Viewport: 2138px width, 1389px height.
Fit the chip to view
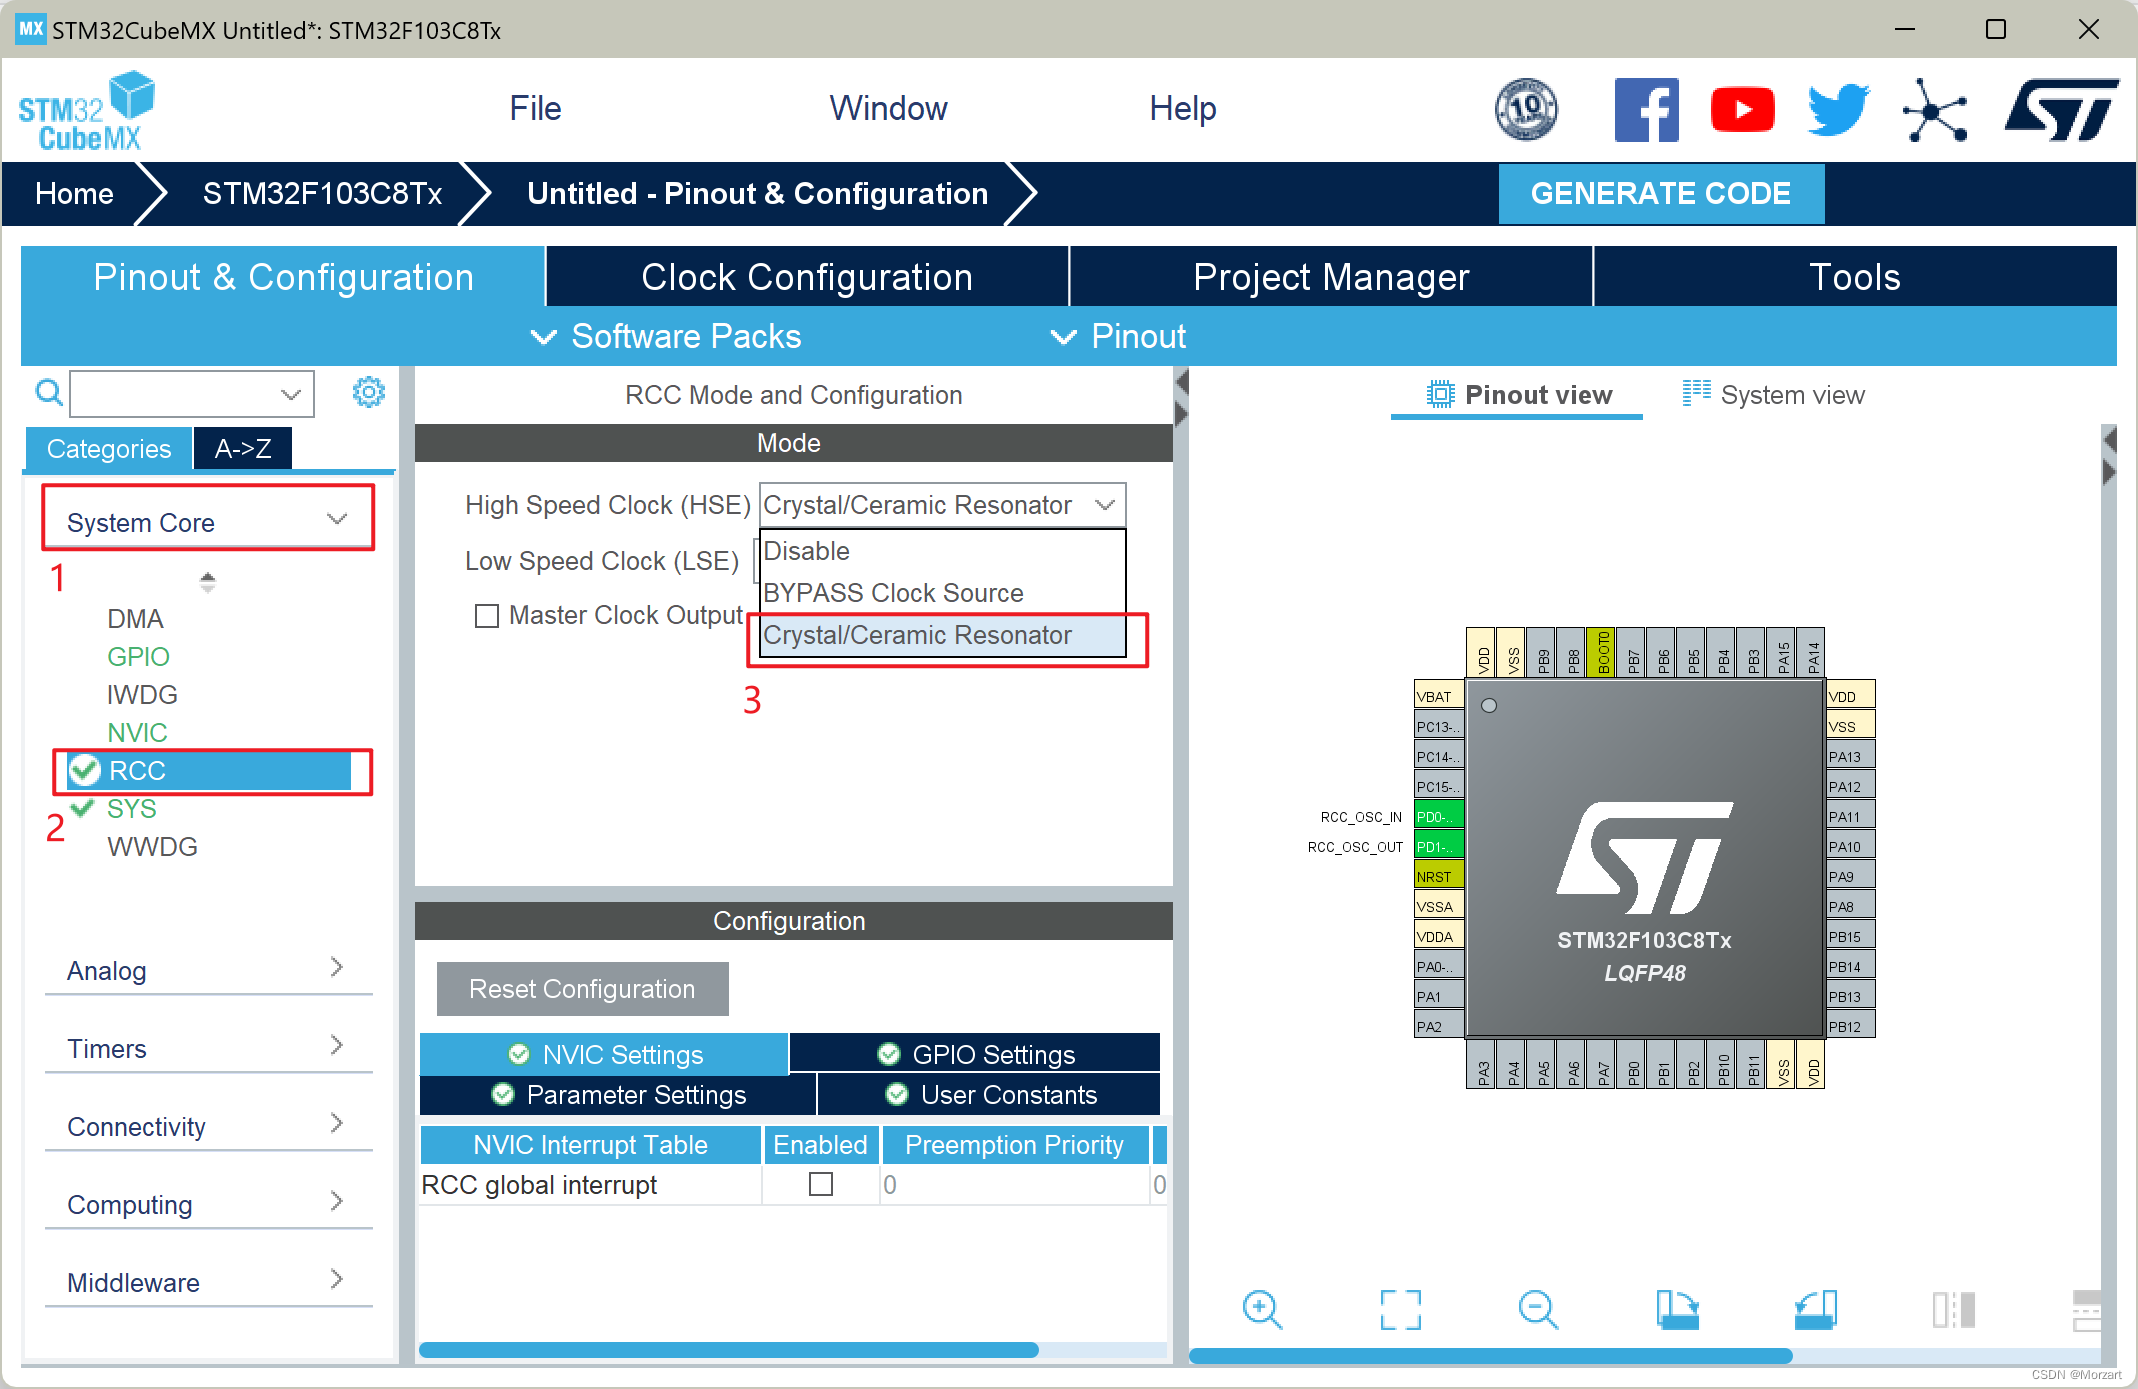1400,1310
